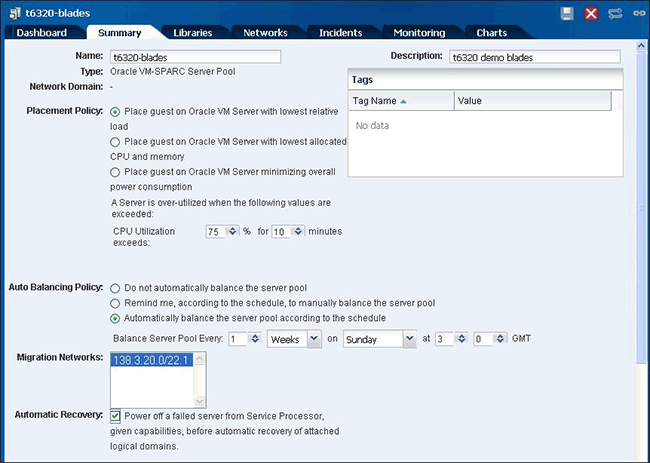This screenshot has width=650, height=463.
Task: Click Migration Networks list scroll up arrow
Action: click(200, 359)
